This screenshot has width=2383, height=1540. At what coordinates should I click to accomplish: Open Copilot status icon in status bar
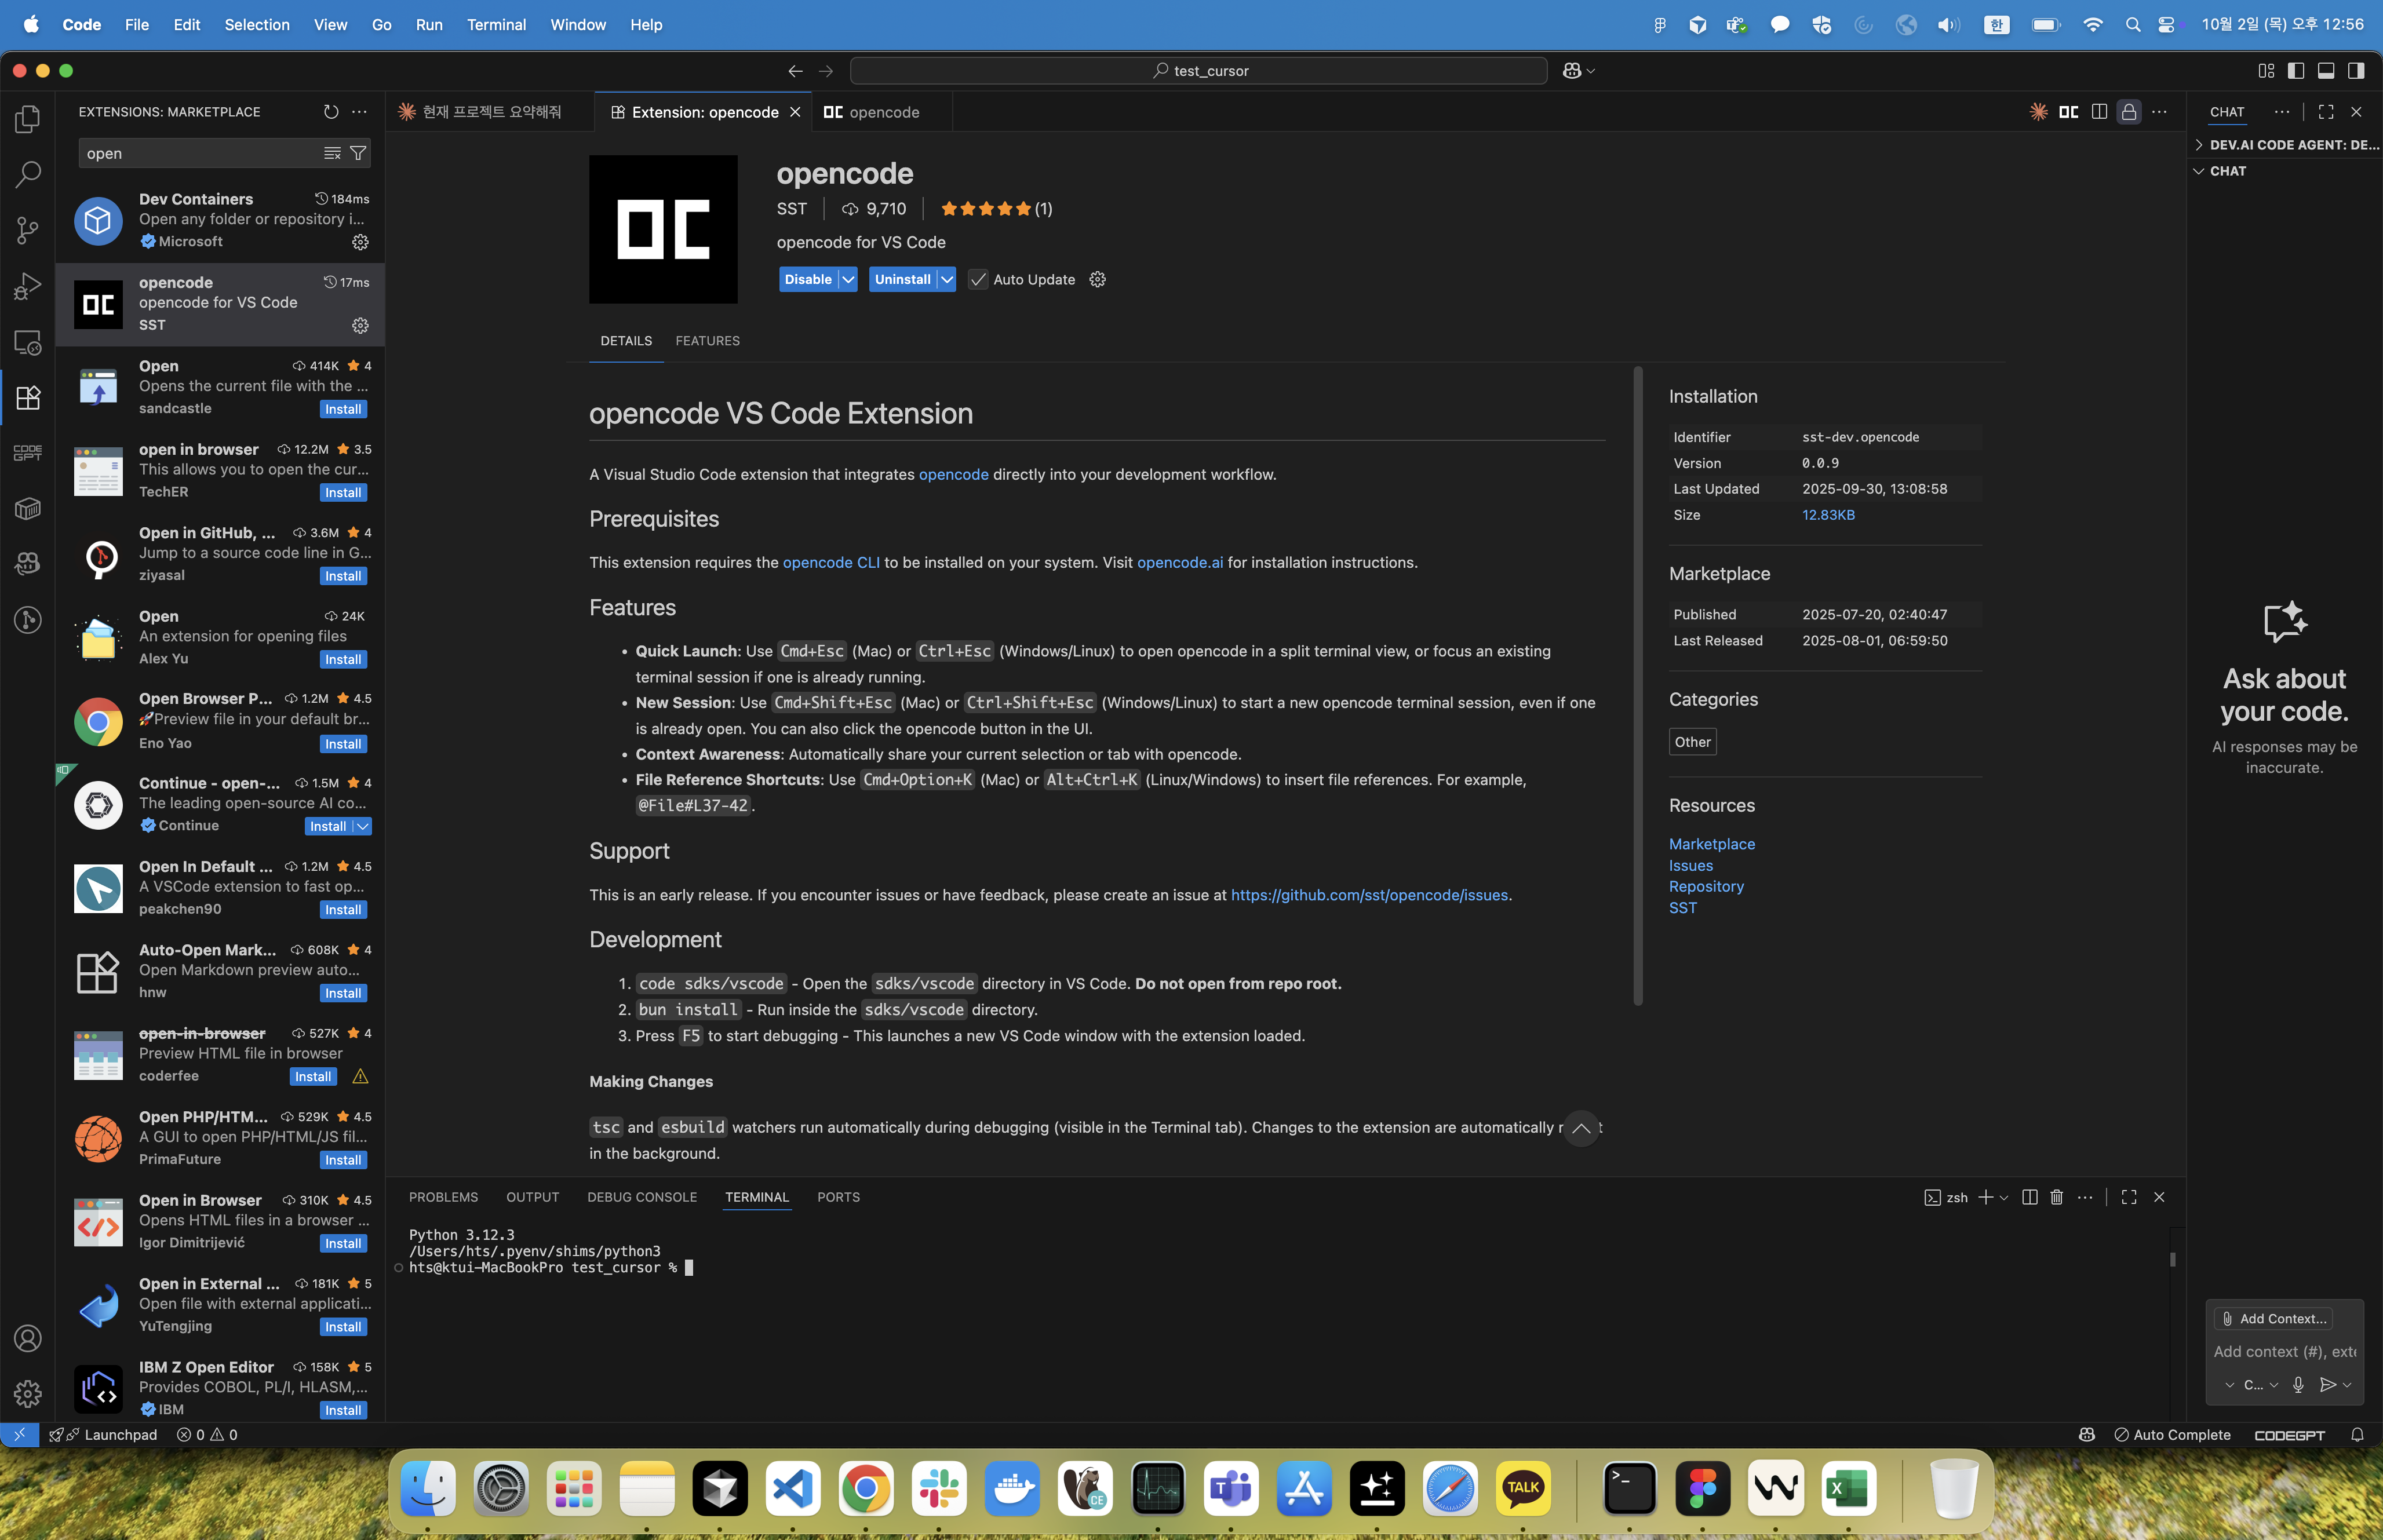[x=2087, y=1435]
